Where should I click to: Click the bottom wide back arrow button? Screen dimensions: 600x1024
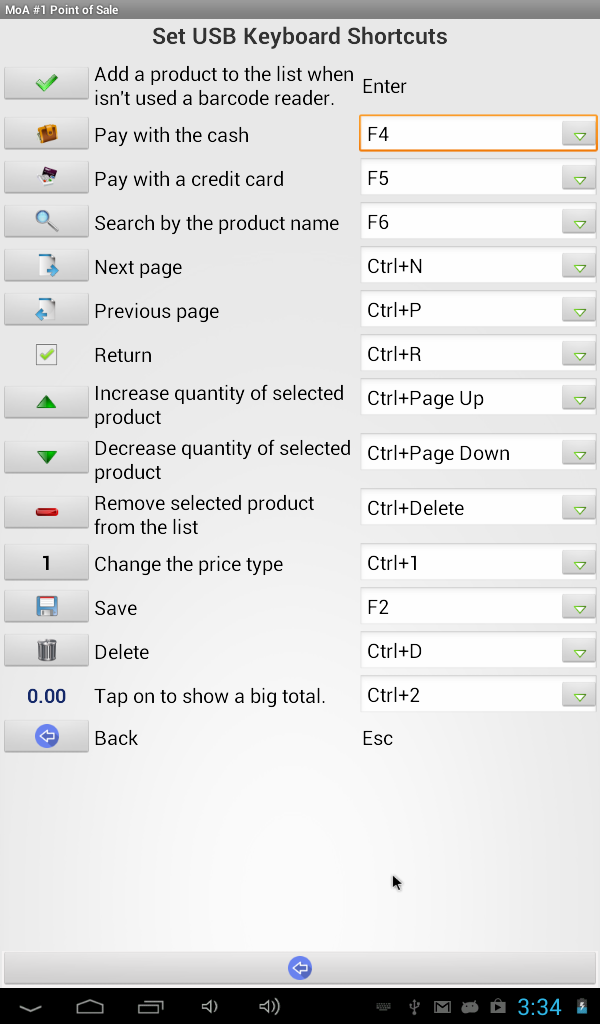point(300,968)
